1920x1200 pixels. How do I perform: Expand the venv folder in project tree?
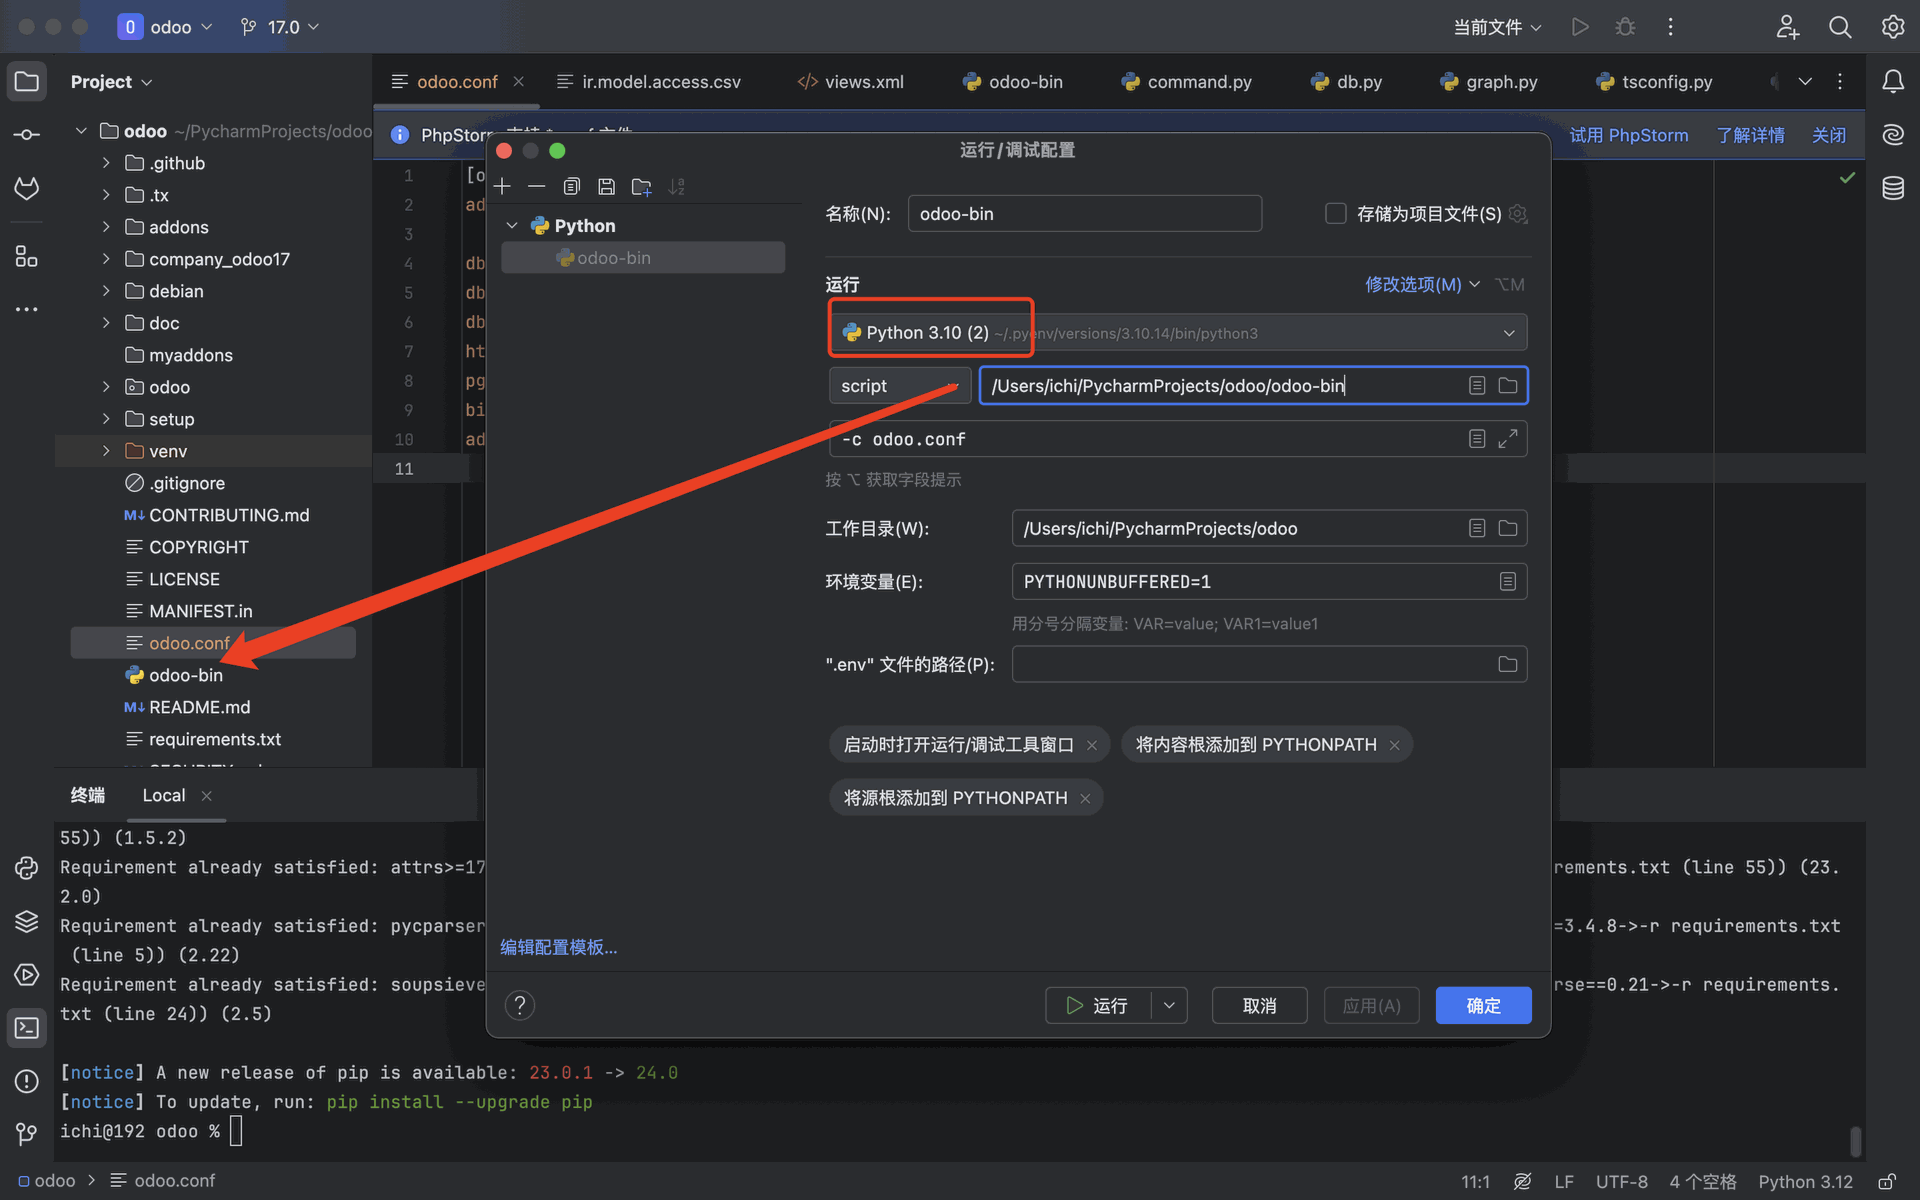point(106,451)
